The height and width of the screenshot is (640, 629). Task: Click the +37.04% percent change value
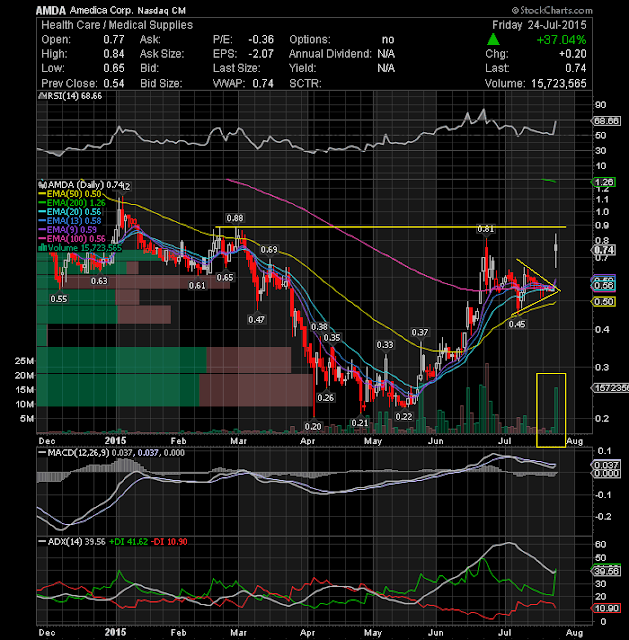[561, 40]
